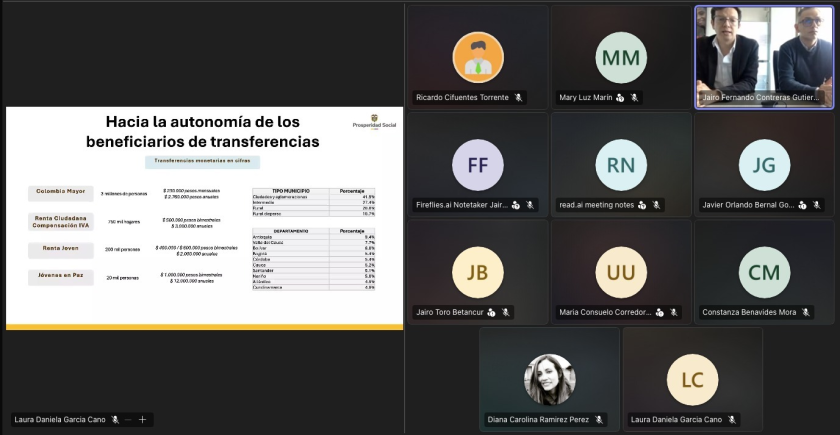The height and width of the screenshot is (435, 840).
Task: Select Jairo Fernando Contreras video feed
Action: click(x=765, y=48)
